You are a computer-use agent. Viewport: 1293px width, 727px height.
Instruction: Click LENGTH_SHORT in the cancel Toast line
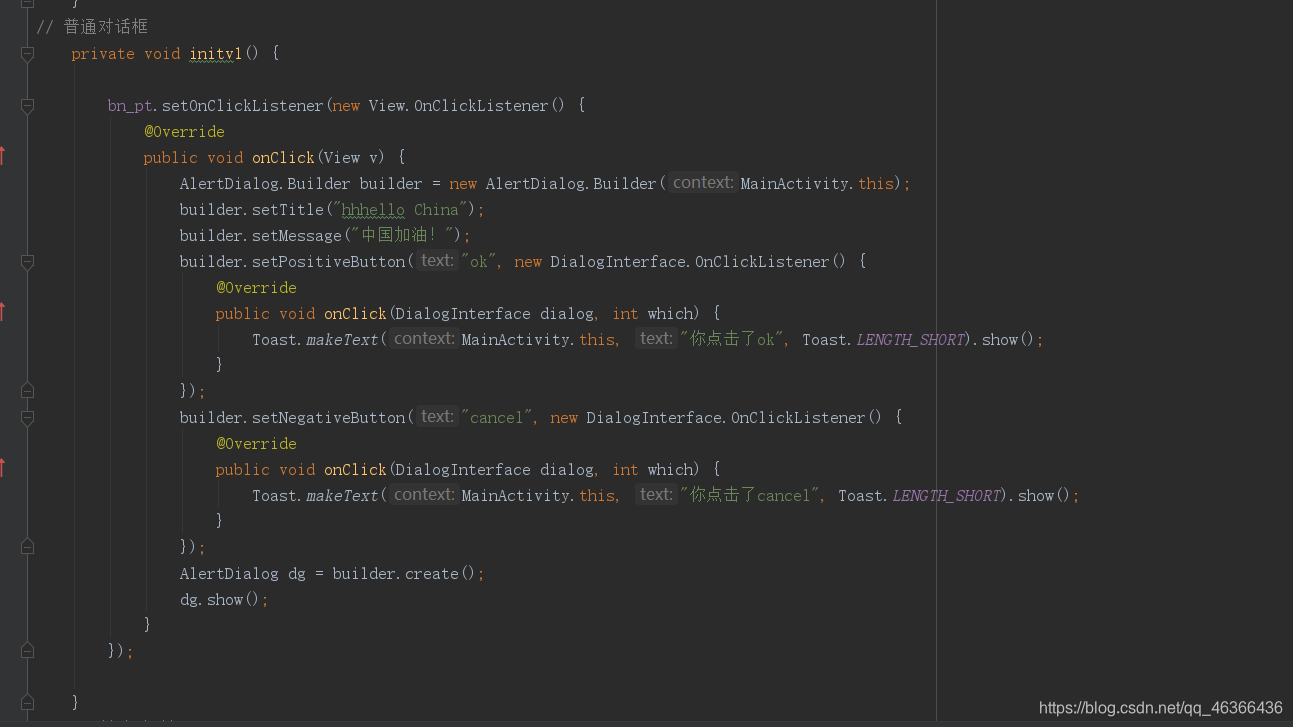[947, 496]
